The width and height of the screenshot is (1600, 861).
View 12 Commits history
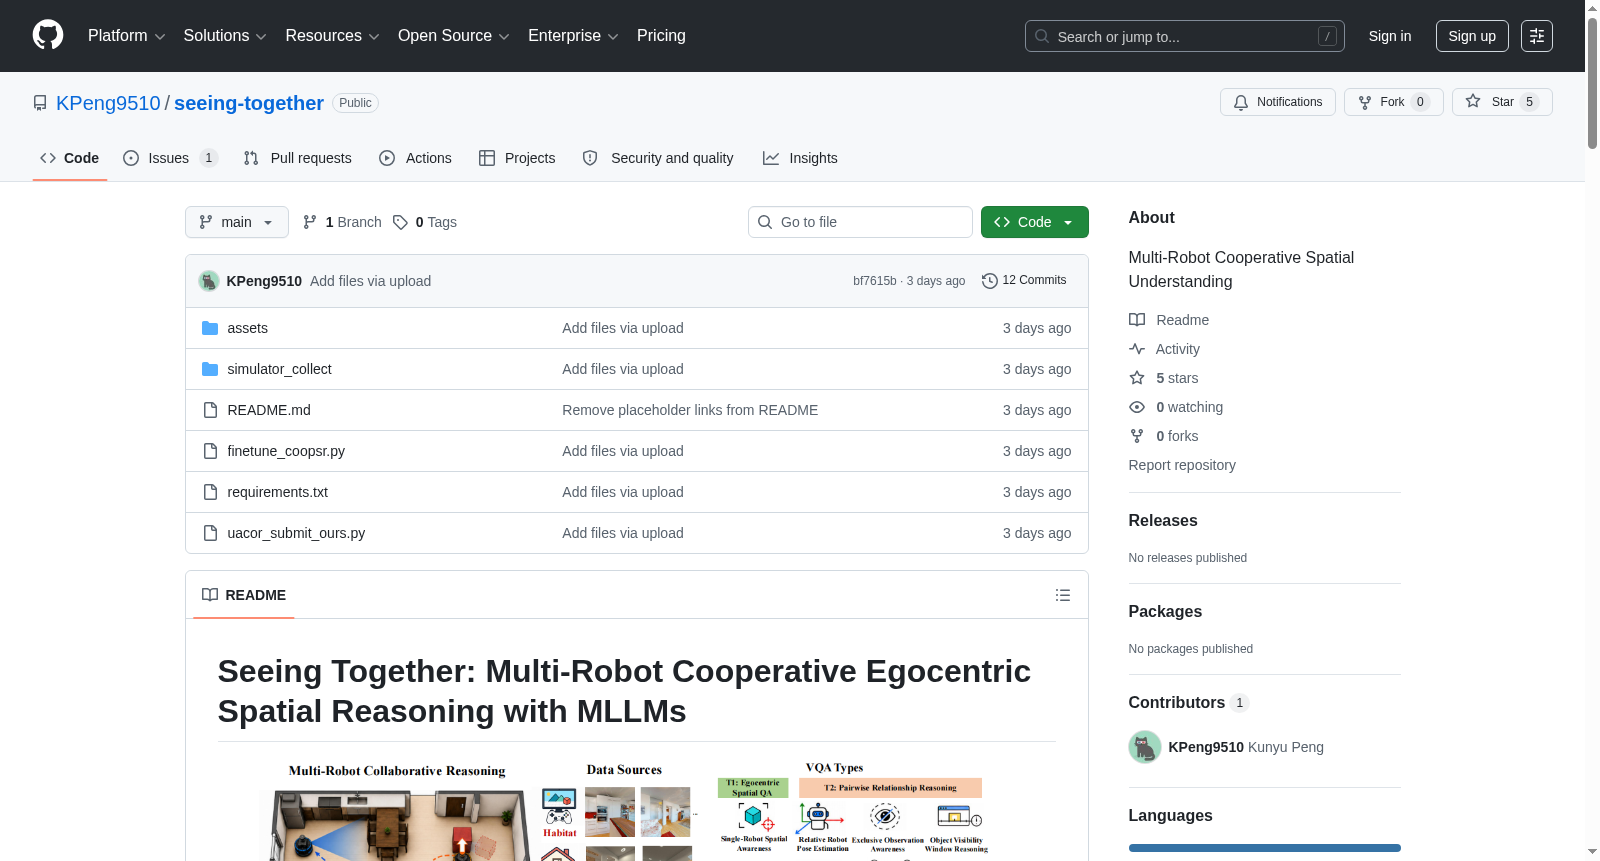pos(1024,281)
